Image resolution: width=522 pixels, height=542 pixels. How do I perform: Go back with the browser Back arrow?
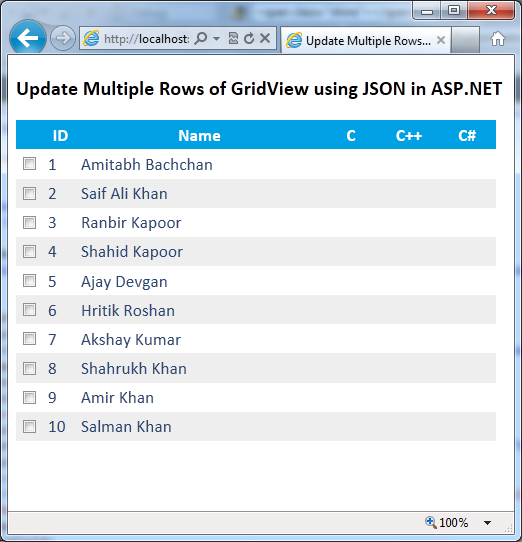(x=28, y=38)
